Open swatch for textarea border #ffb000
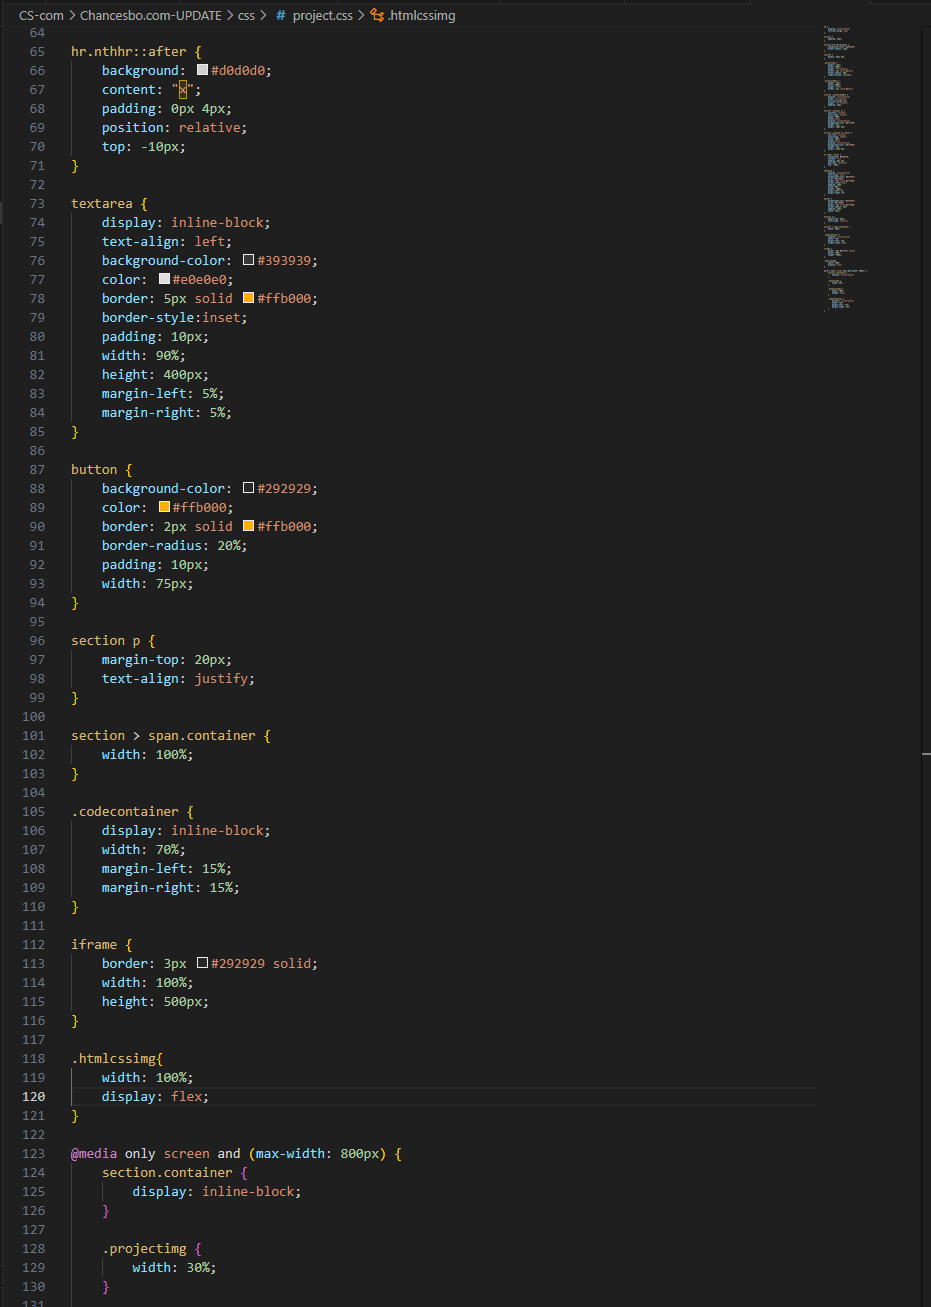Screen dimensions: 931x1307 (249, 298)
